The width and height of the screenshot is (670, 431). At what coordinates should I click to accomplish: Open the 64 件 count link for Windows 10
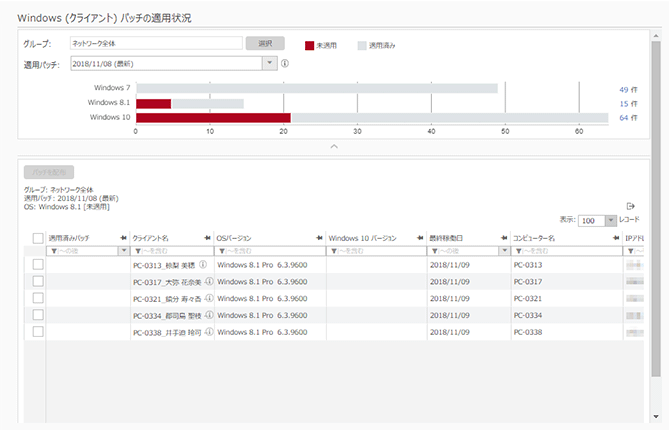click(629, 117)
